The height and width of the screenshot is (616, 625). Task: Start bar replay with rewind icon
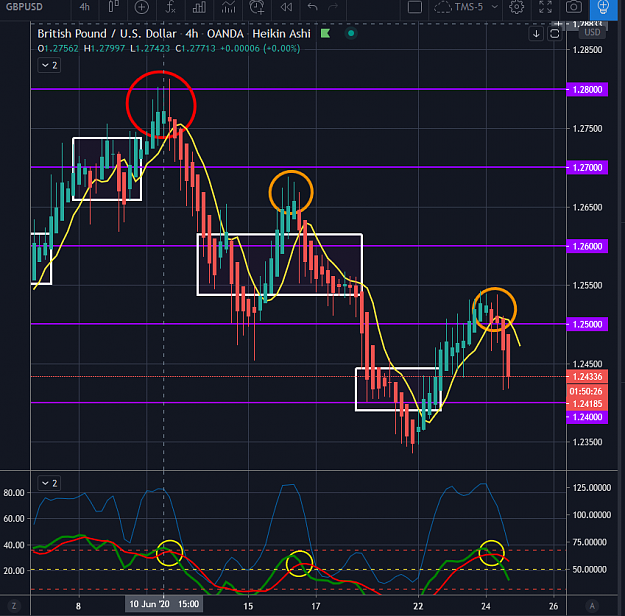[x=286, y=7]
